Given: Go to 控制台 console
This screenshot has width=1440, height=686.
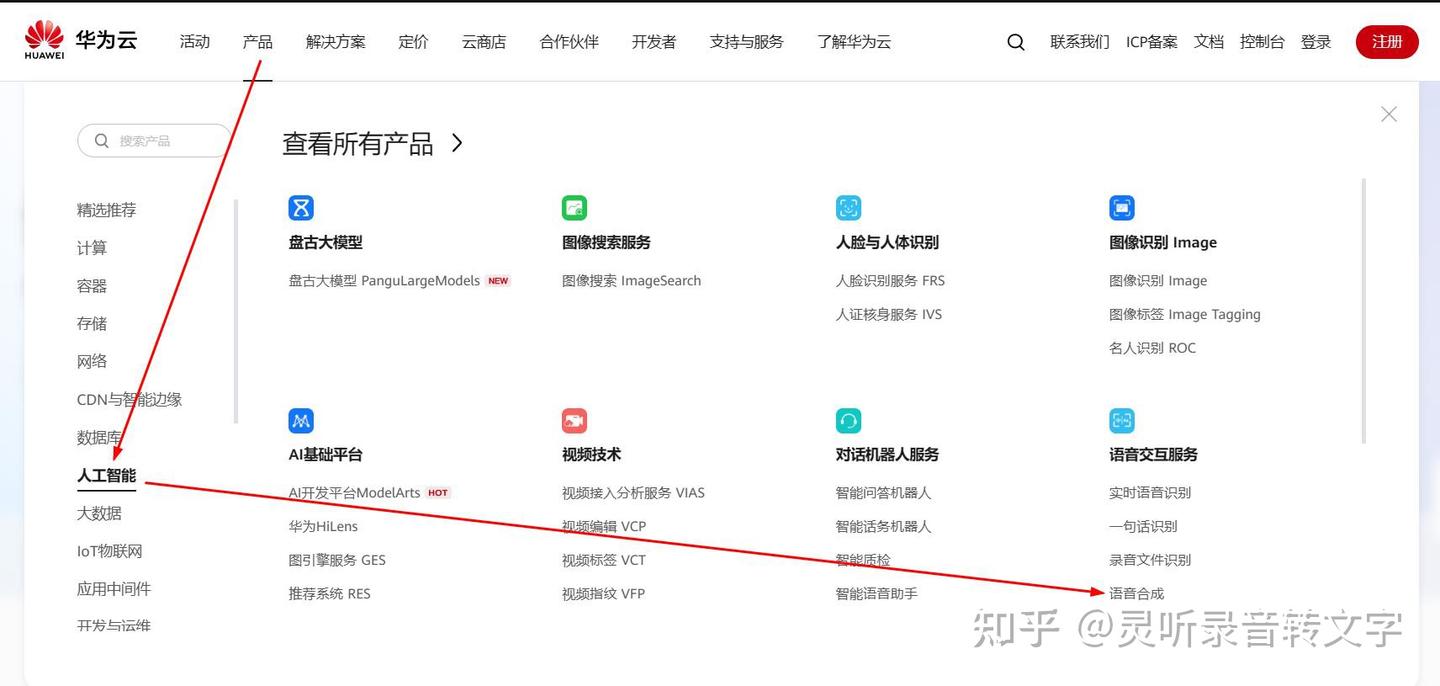Looking at the screenshot, I should [1262, 42].
